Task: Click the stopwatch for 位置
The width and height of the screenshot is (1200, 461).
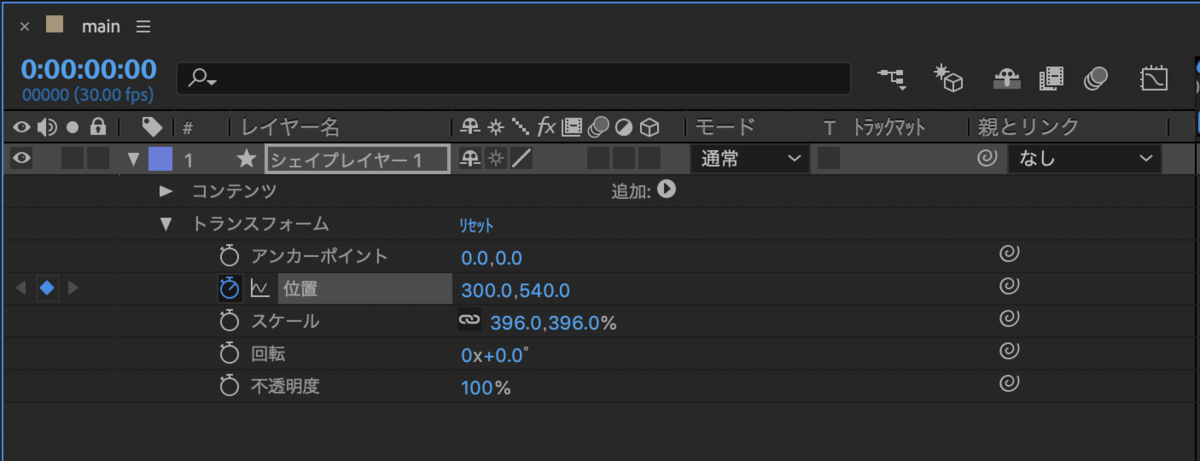Action: coord(230,289)
